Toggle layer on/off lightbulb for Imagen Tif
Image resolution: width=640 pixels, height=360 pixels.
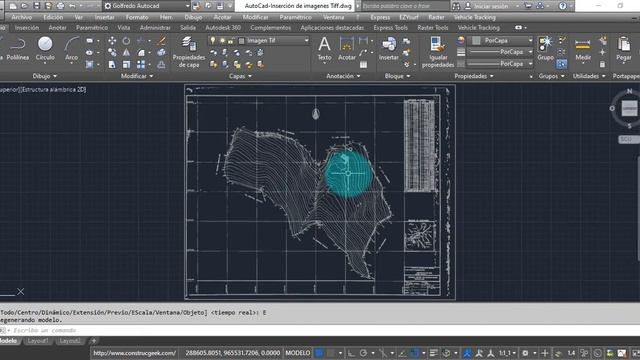click(x=213, y=40)
